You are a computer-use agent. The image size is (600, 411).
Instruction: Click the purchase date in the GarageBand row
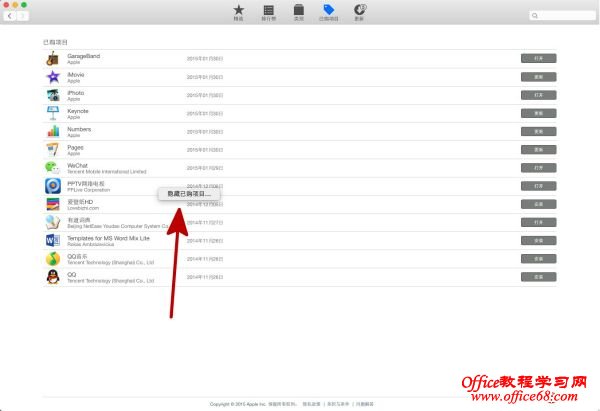tap(205, 59)
